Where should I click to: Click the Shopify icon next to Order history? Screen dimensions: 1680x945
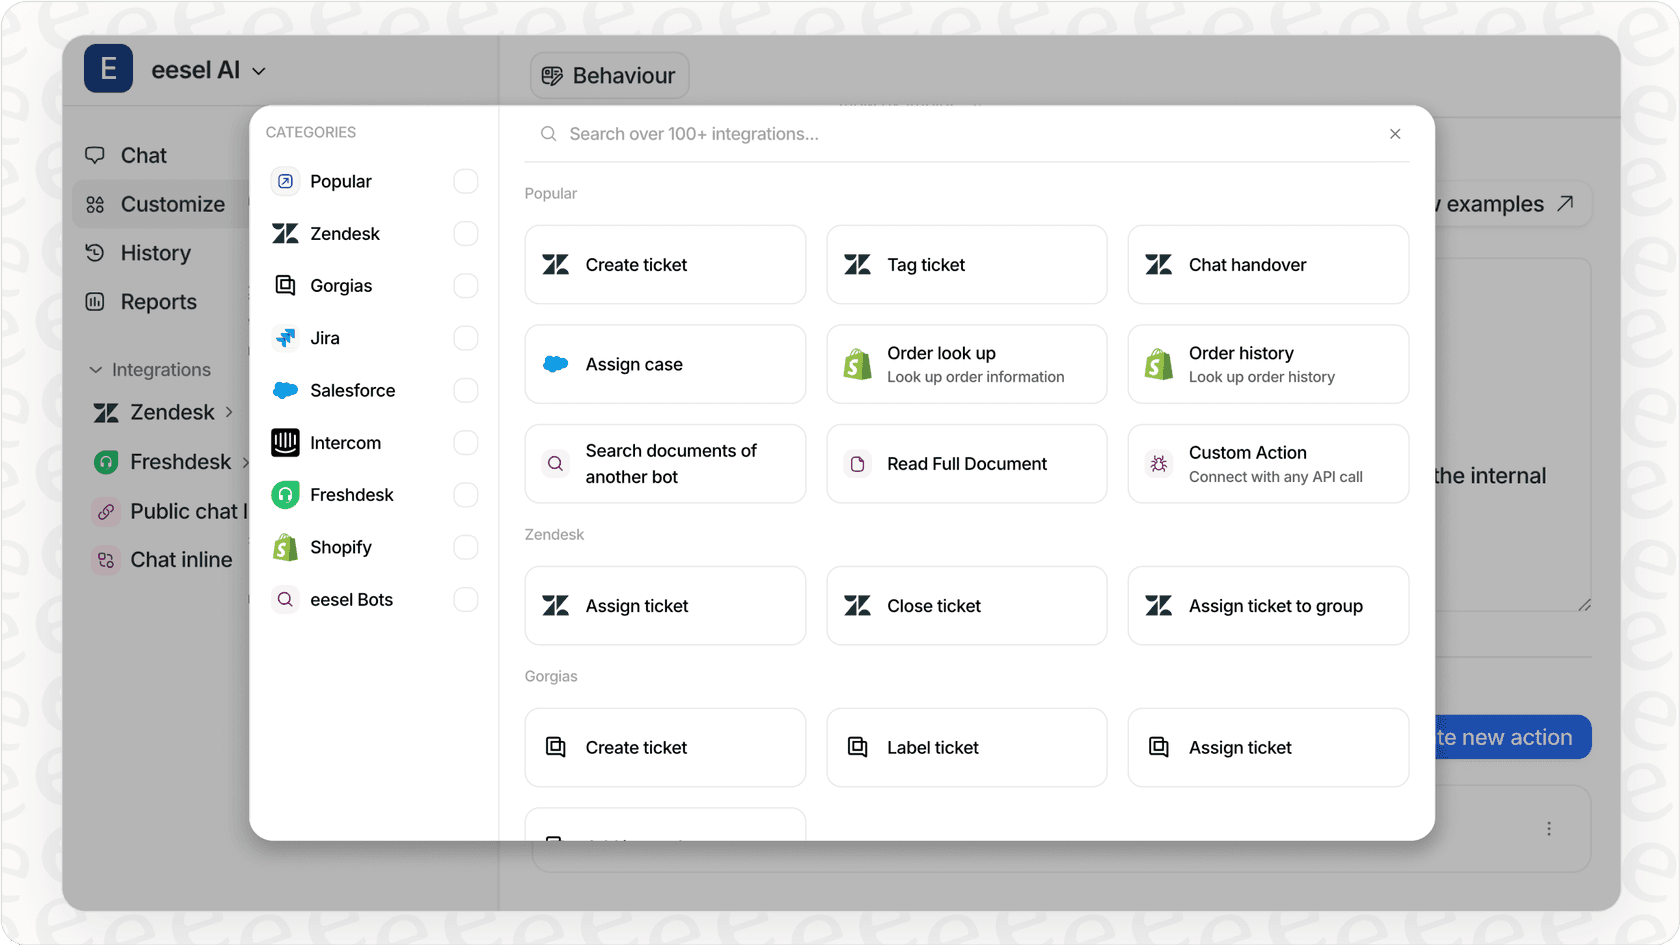1157,364
